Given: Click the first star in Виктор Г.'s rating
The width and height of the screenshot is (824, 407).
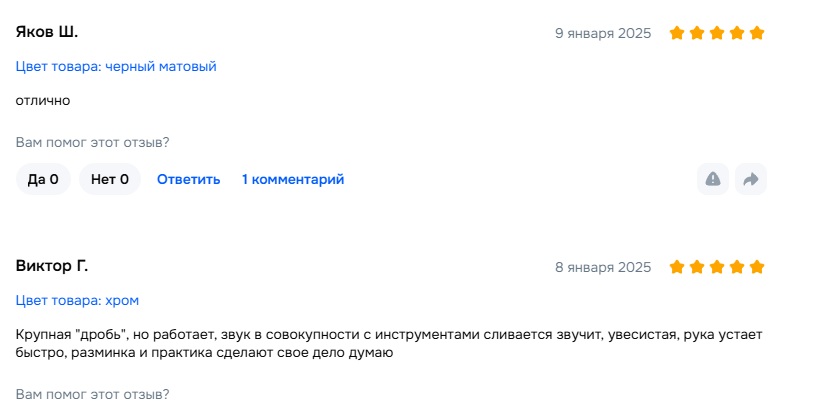Looking at the screenshot, I should coord(677,267).
